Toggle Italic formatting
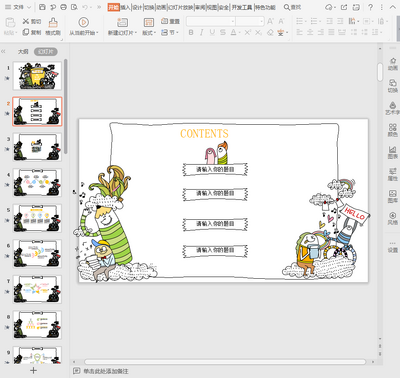The width and height of the screenshot is (400, 378). (201, 32)
